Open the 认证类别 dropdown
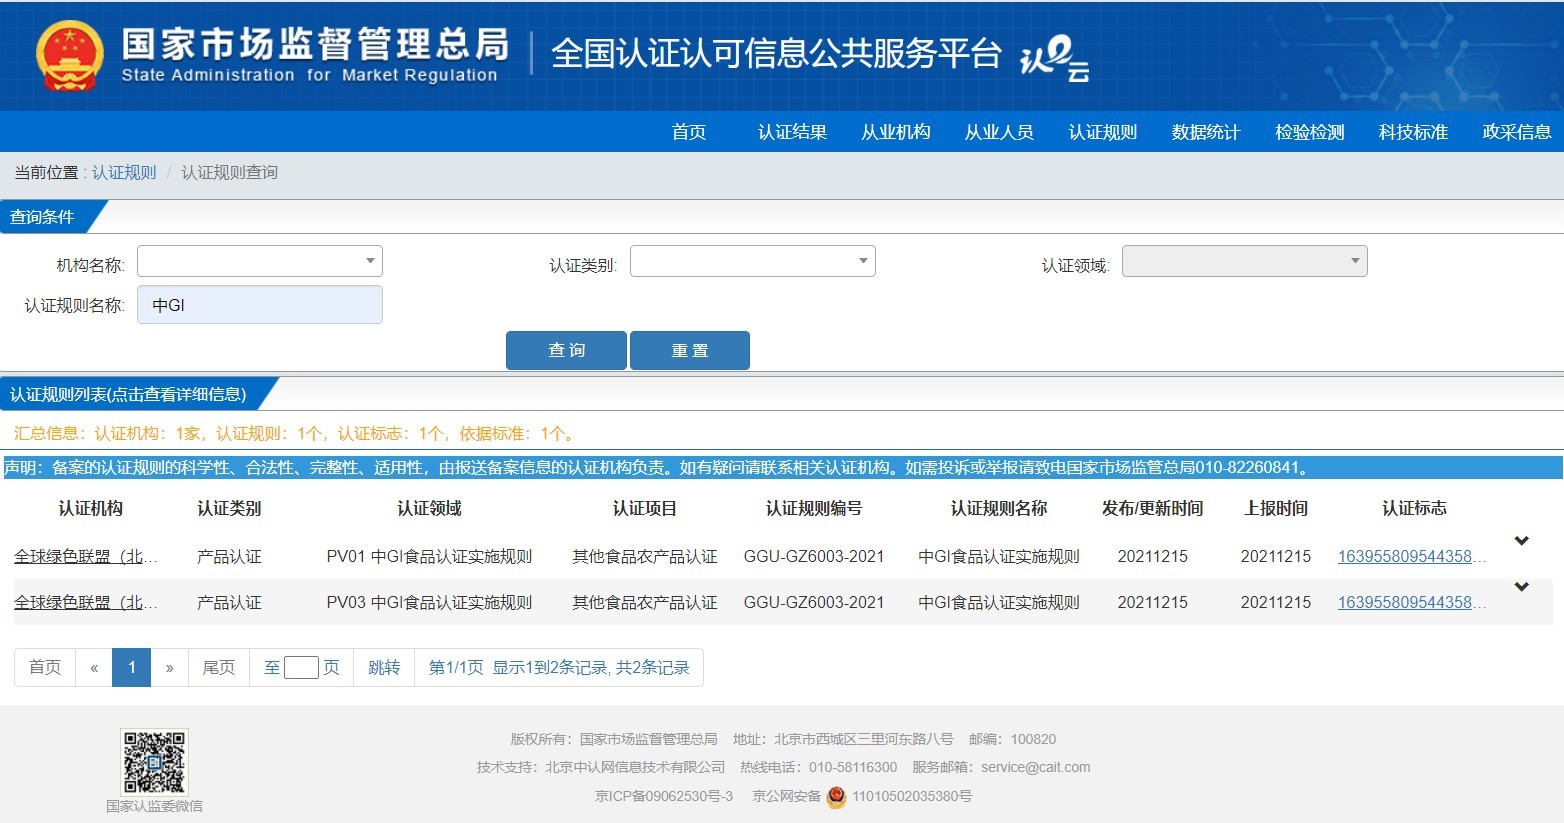 [752, 261]
